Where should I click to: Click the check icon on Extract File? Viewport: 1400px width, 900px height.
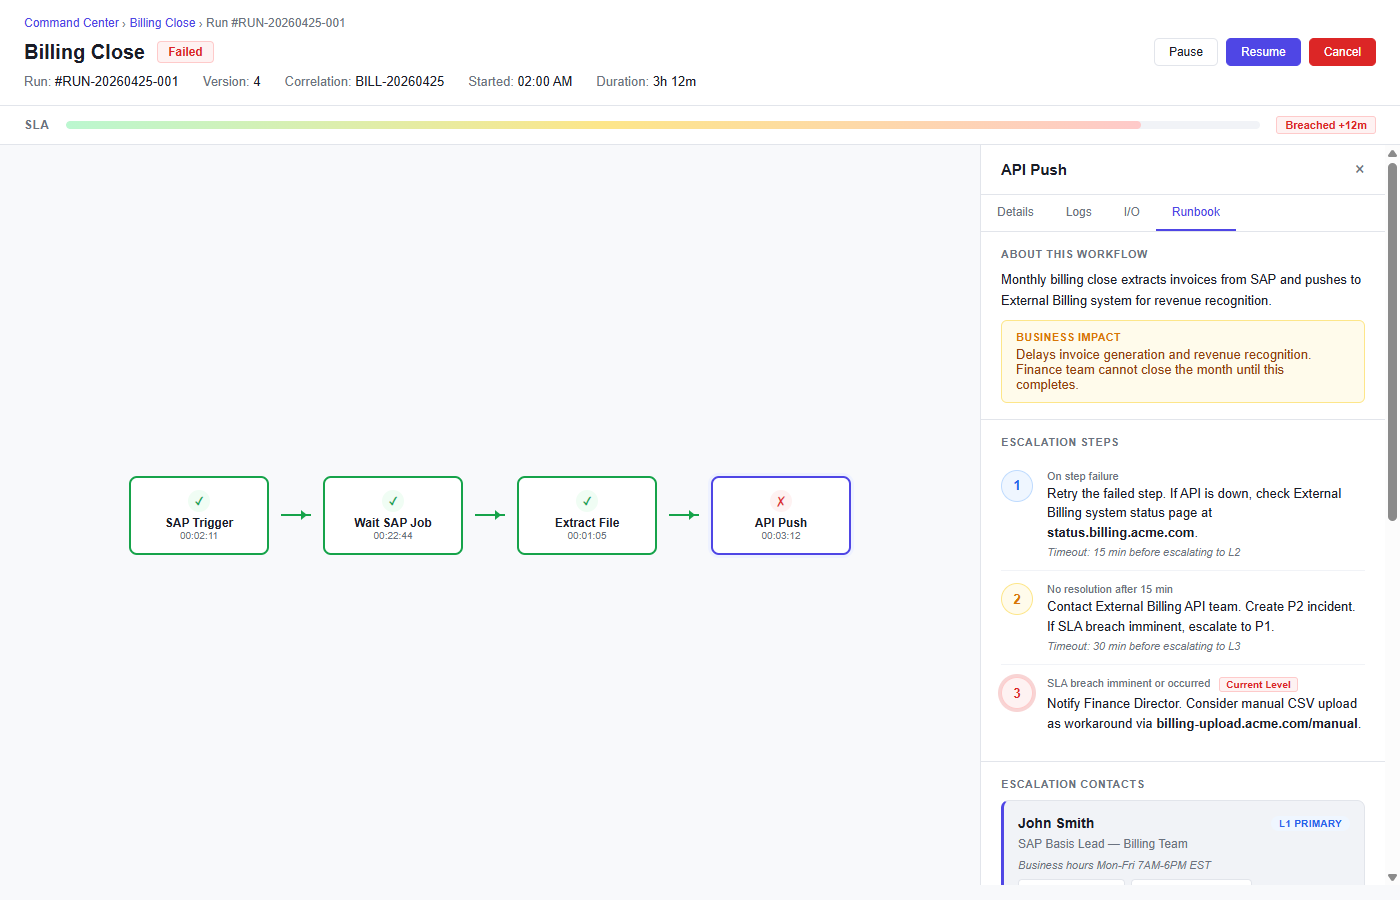click(x=587, y=501)
